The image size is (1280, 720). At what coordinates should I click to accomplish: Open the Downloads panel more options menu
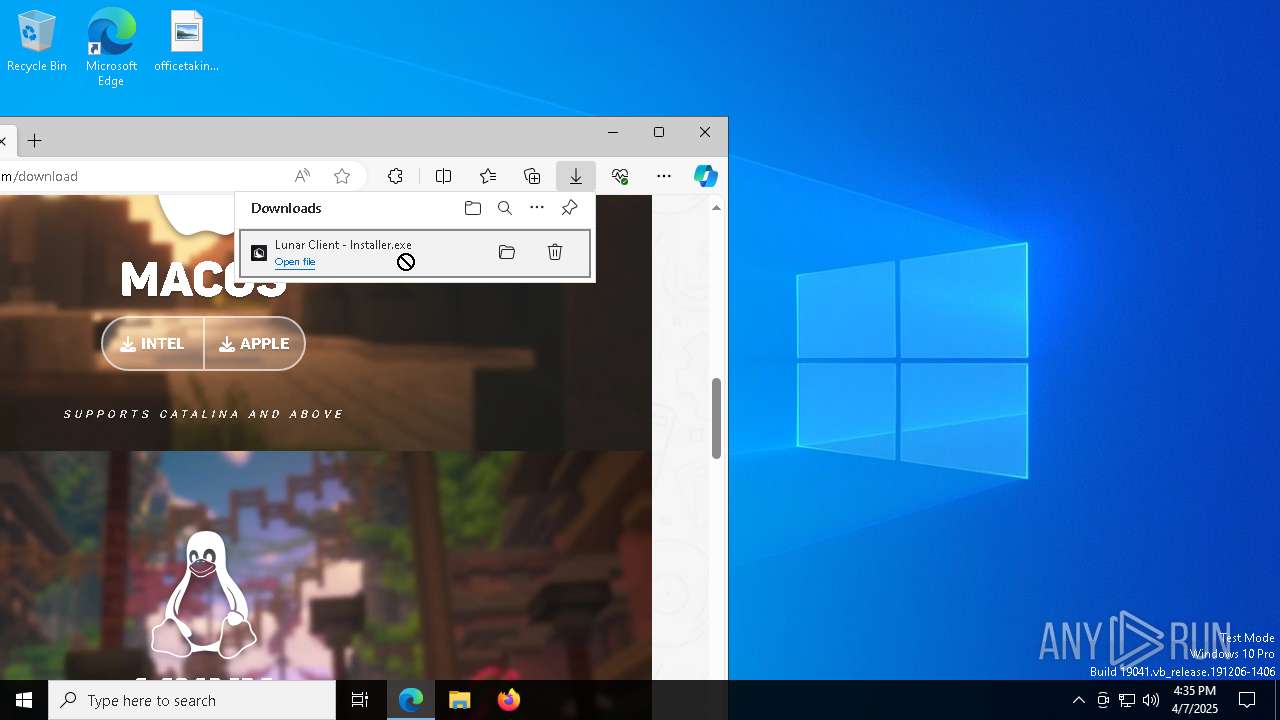point(537,208)
